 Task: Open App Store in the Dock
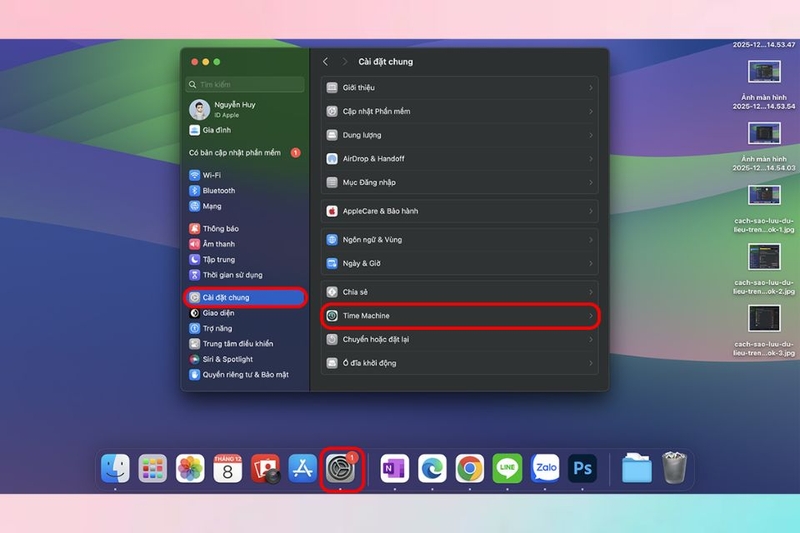[x=303, y=468]
